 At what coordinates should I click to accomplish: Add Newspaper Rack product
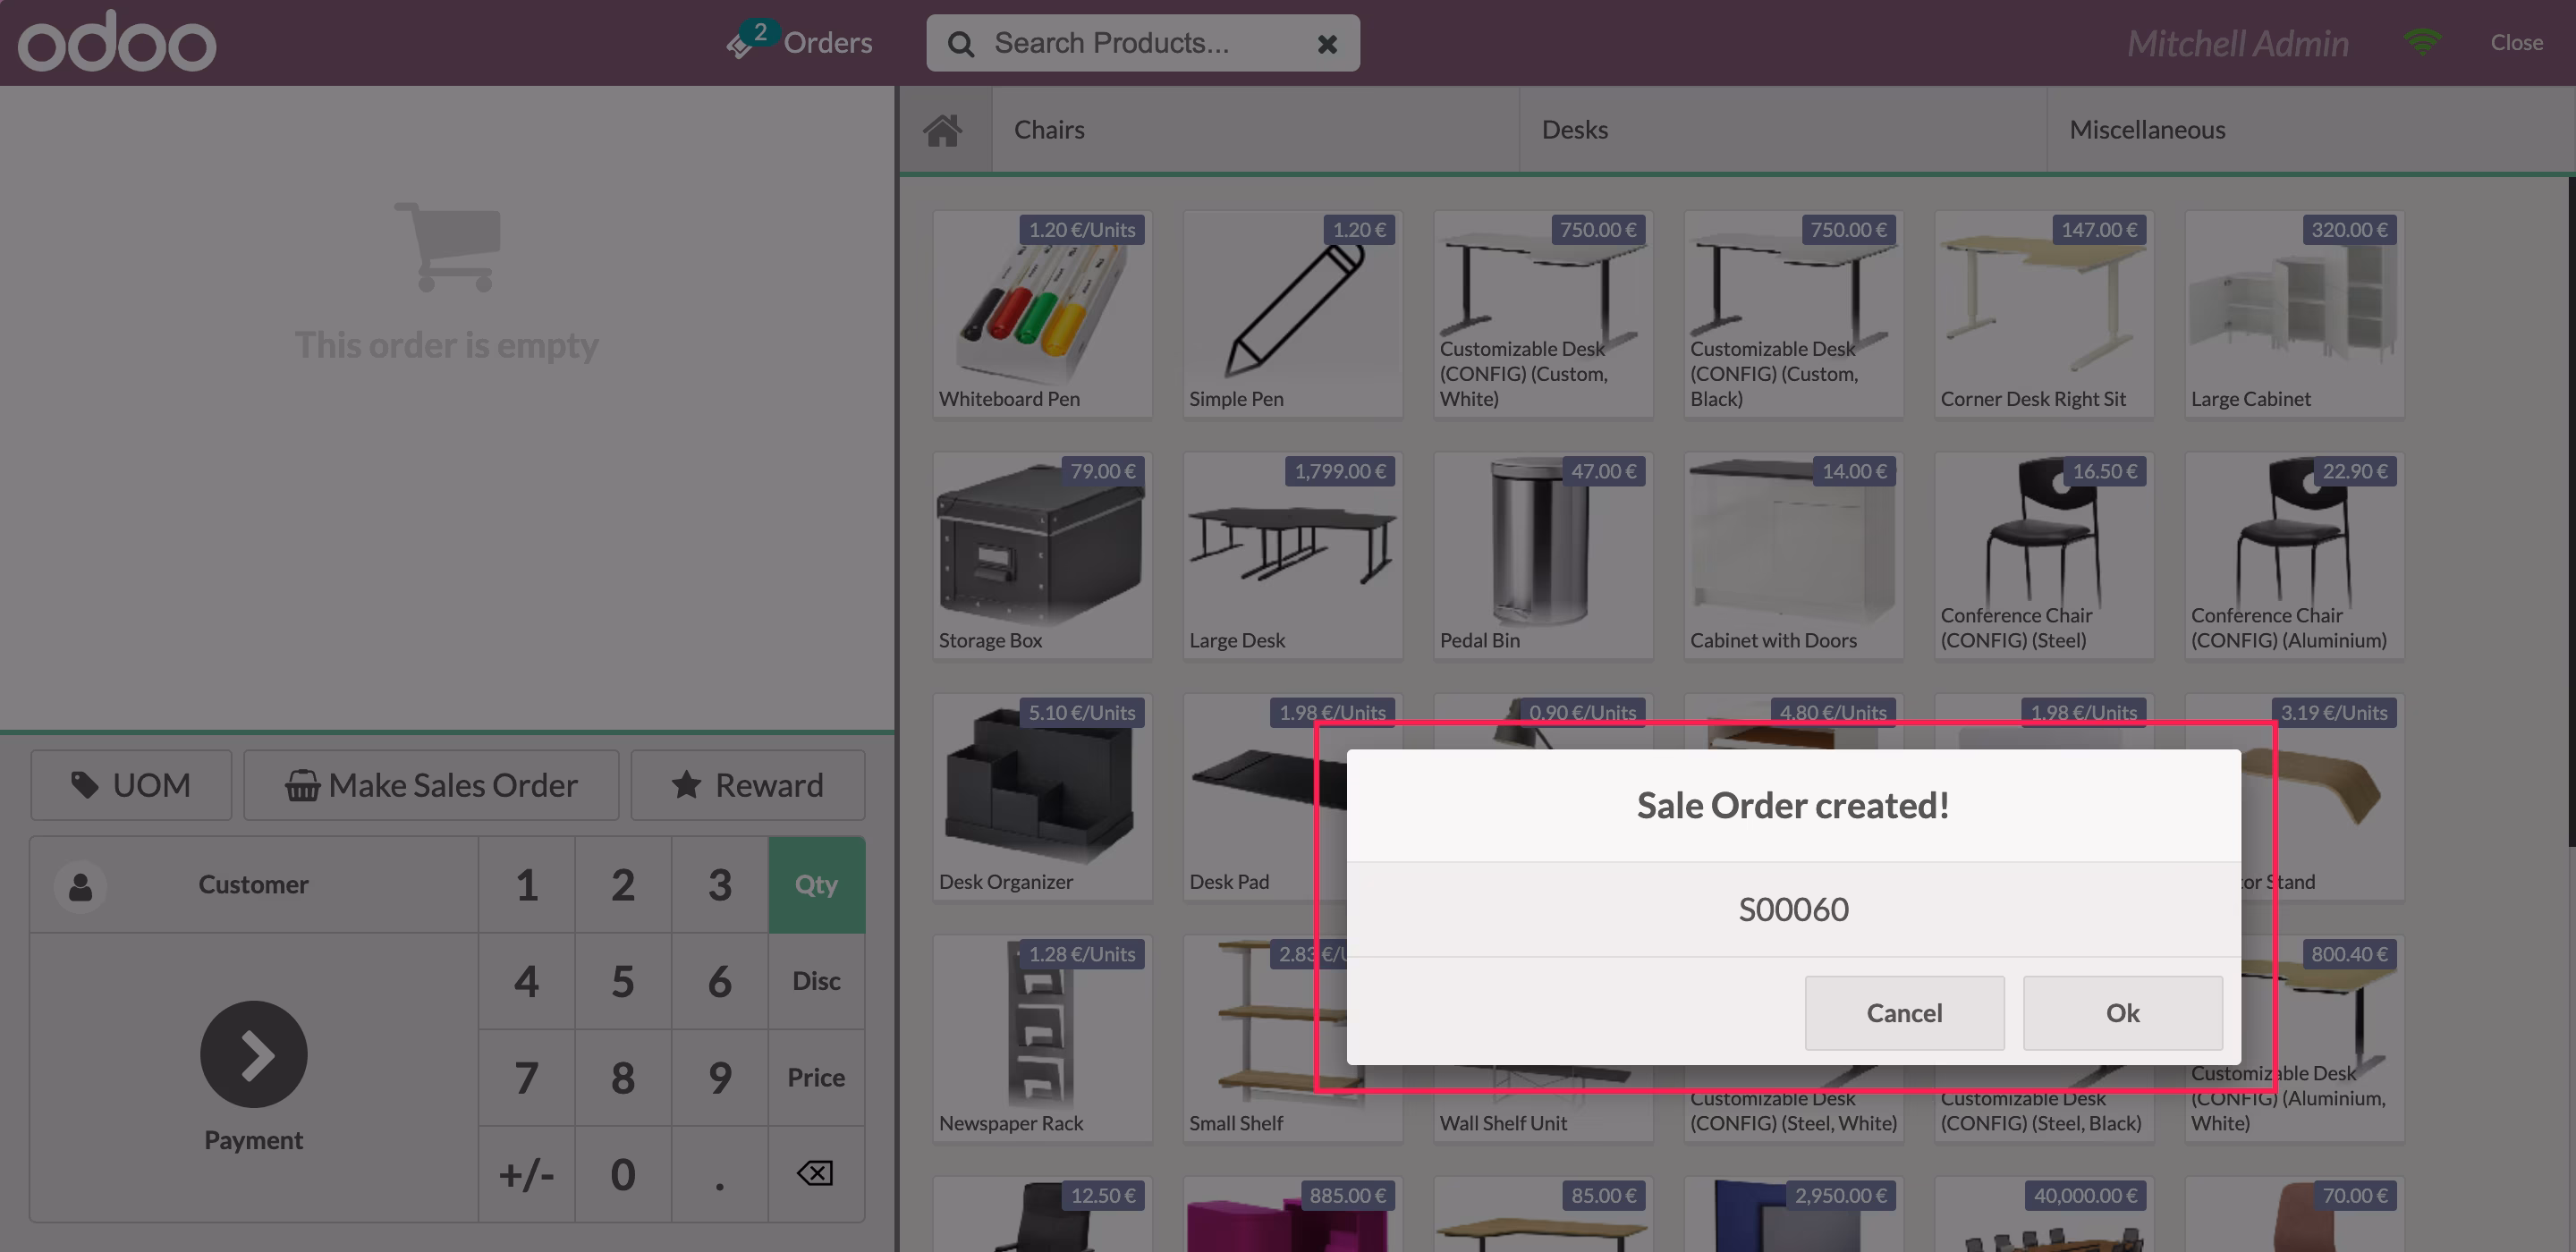1042,1038
